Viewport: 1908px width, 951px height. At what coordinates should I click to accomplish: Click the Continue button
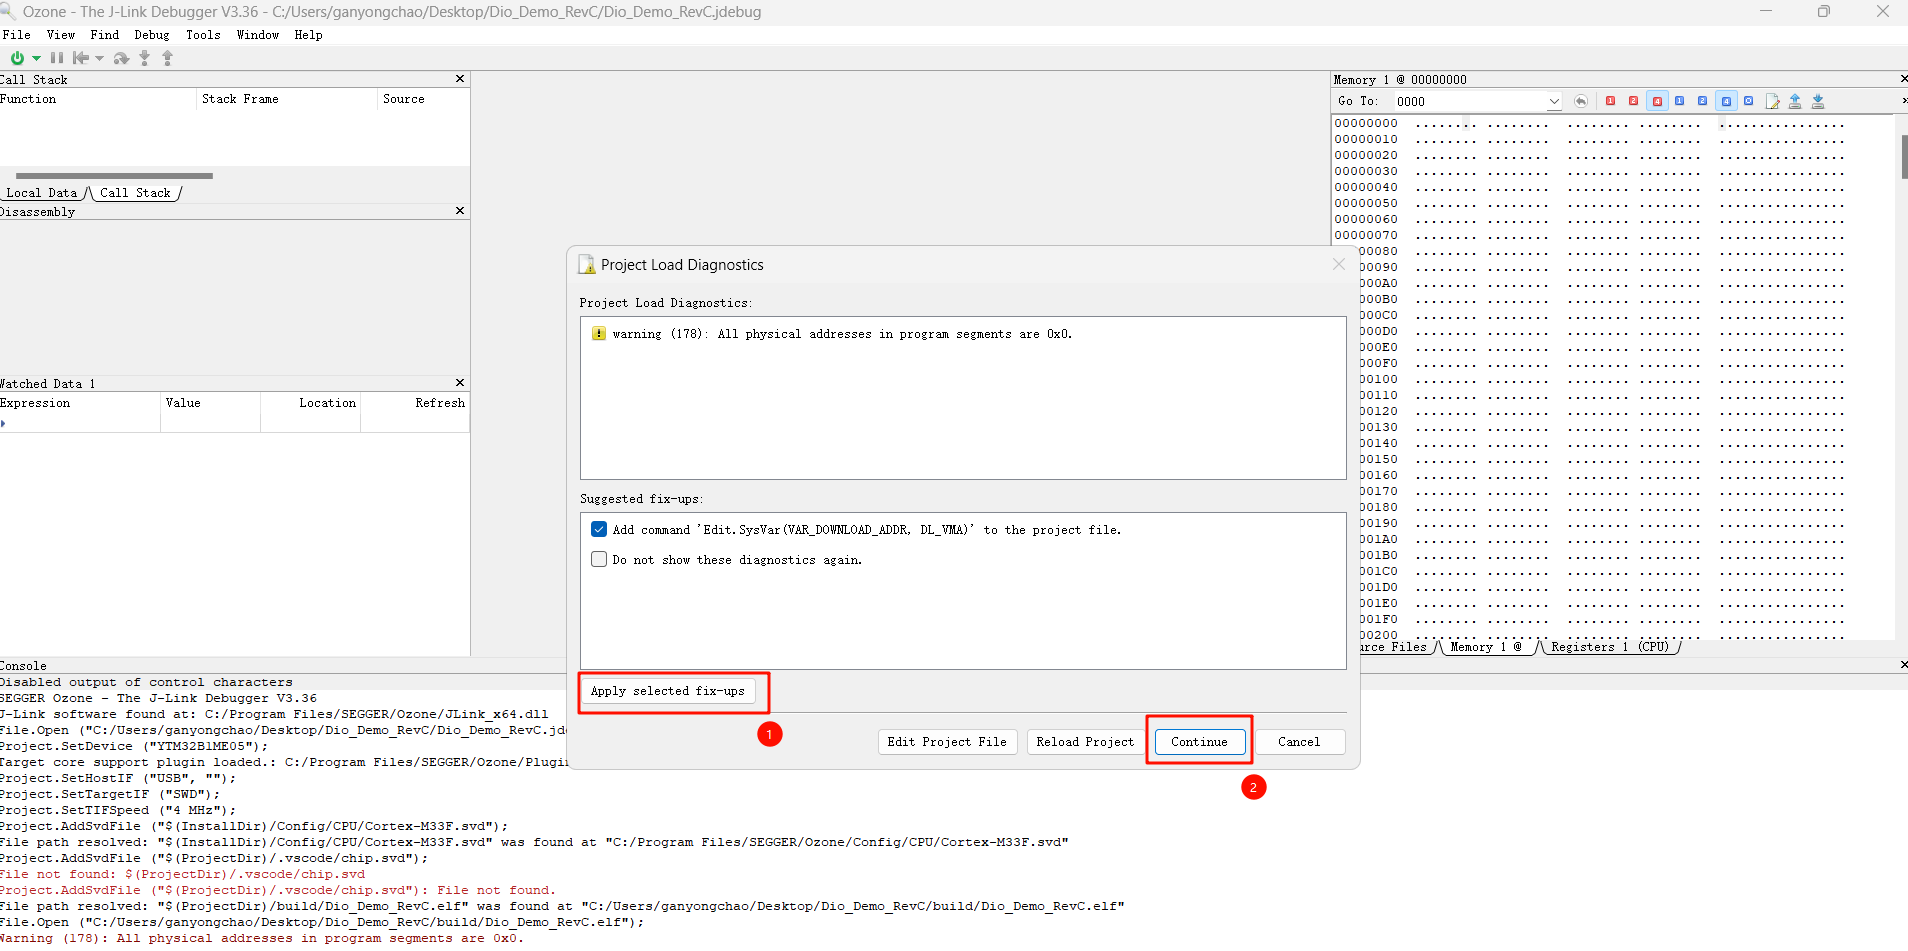click(1199, 742)
